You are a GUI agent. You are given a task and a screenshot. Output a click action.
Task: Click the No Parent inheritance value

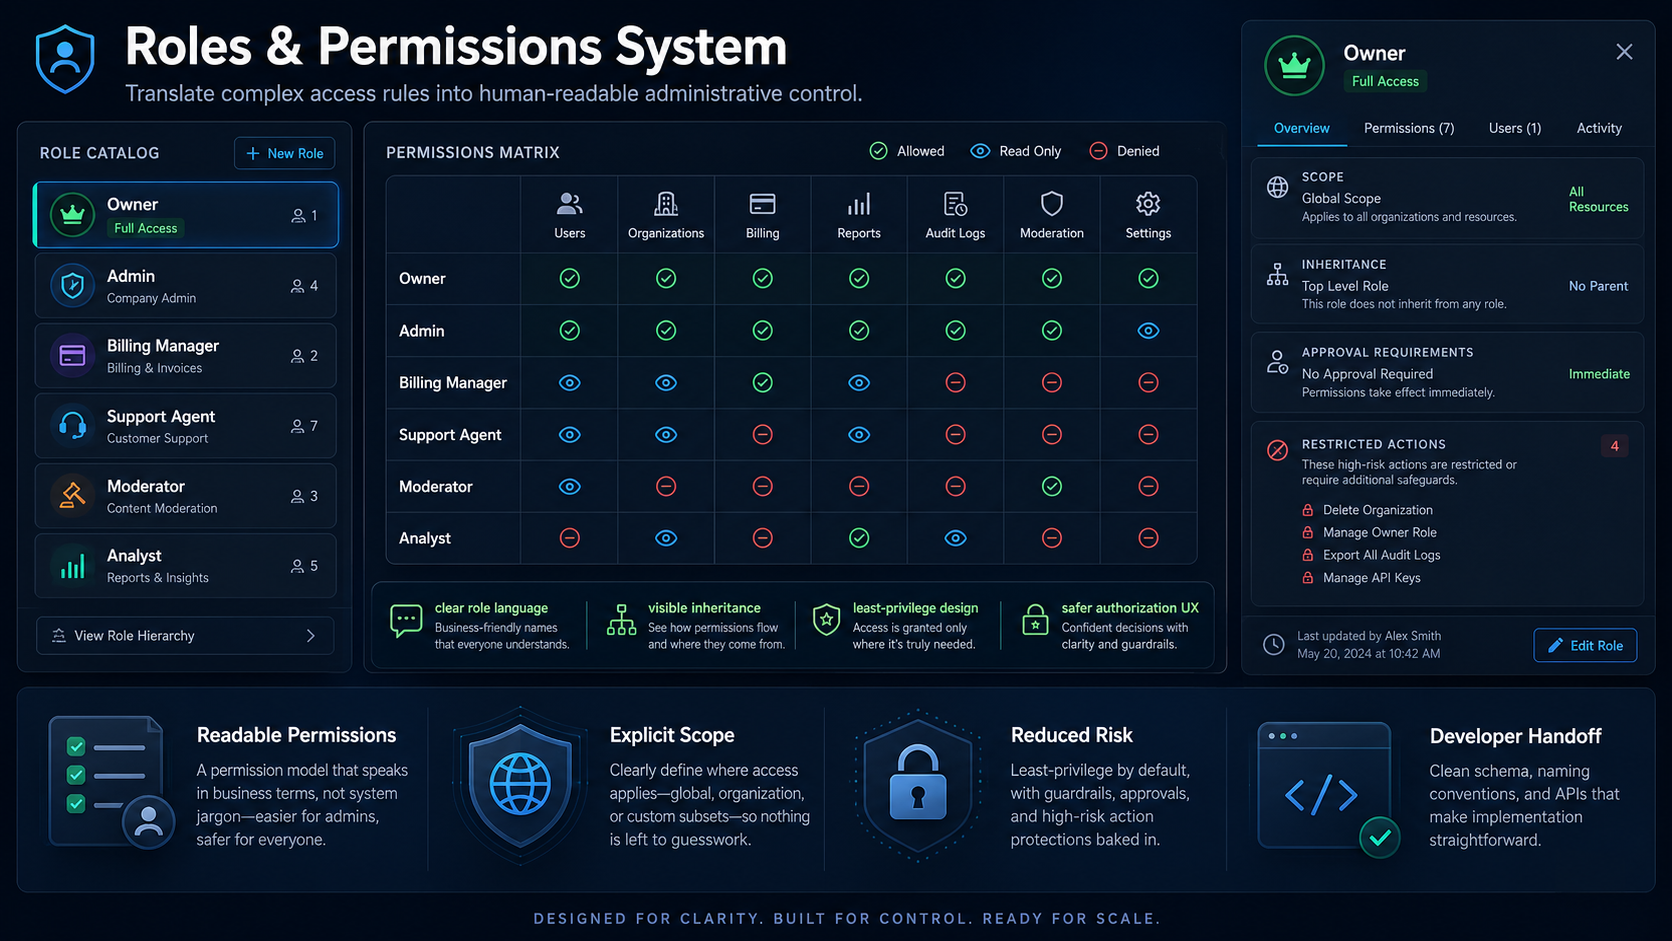click(1598, 286)
